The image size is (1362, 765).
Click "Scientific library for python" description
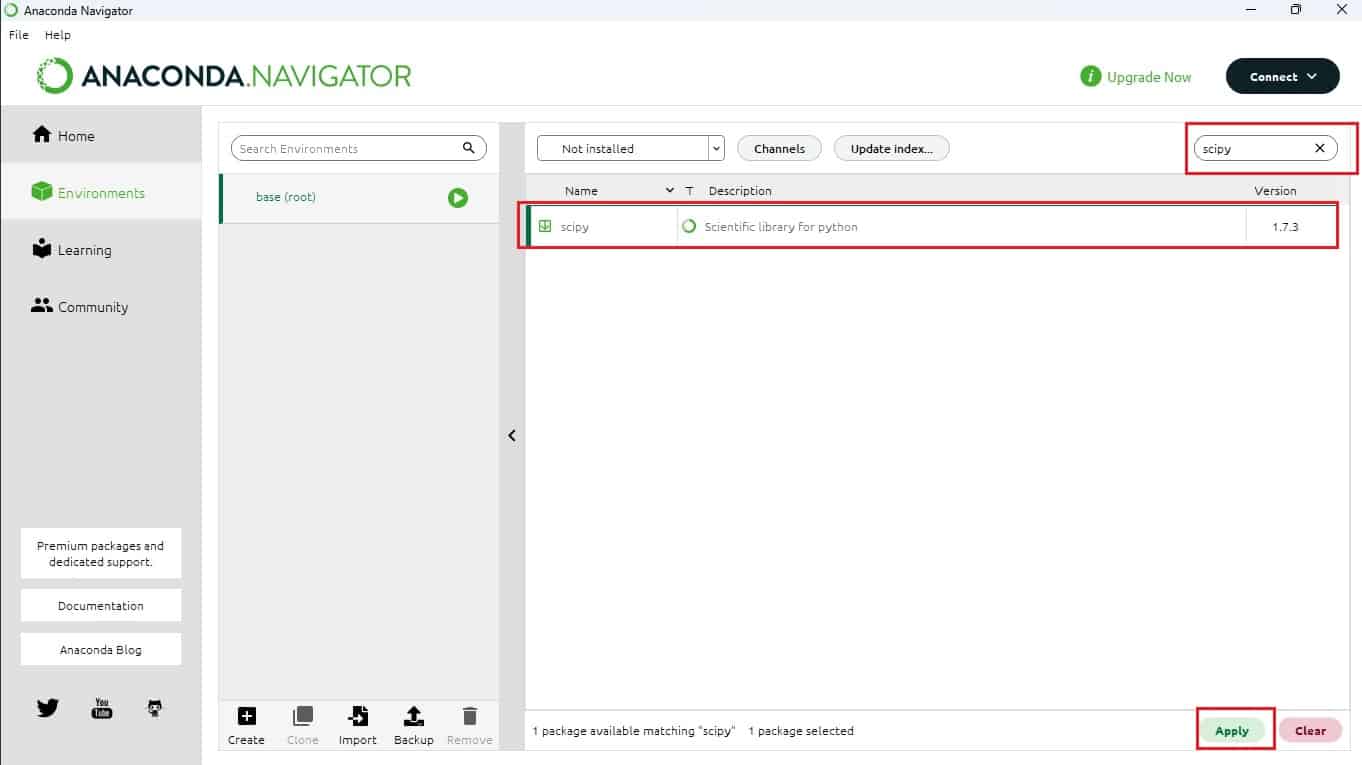coord(781,227)
